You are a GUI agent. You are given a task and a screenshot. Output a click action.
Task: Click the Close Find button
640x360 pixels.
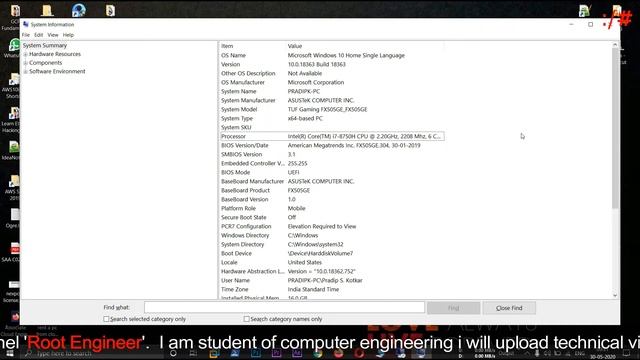click(x=509, y=308)
